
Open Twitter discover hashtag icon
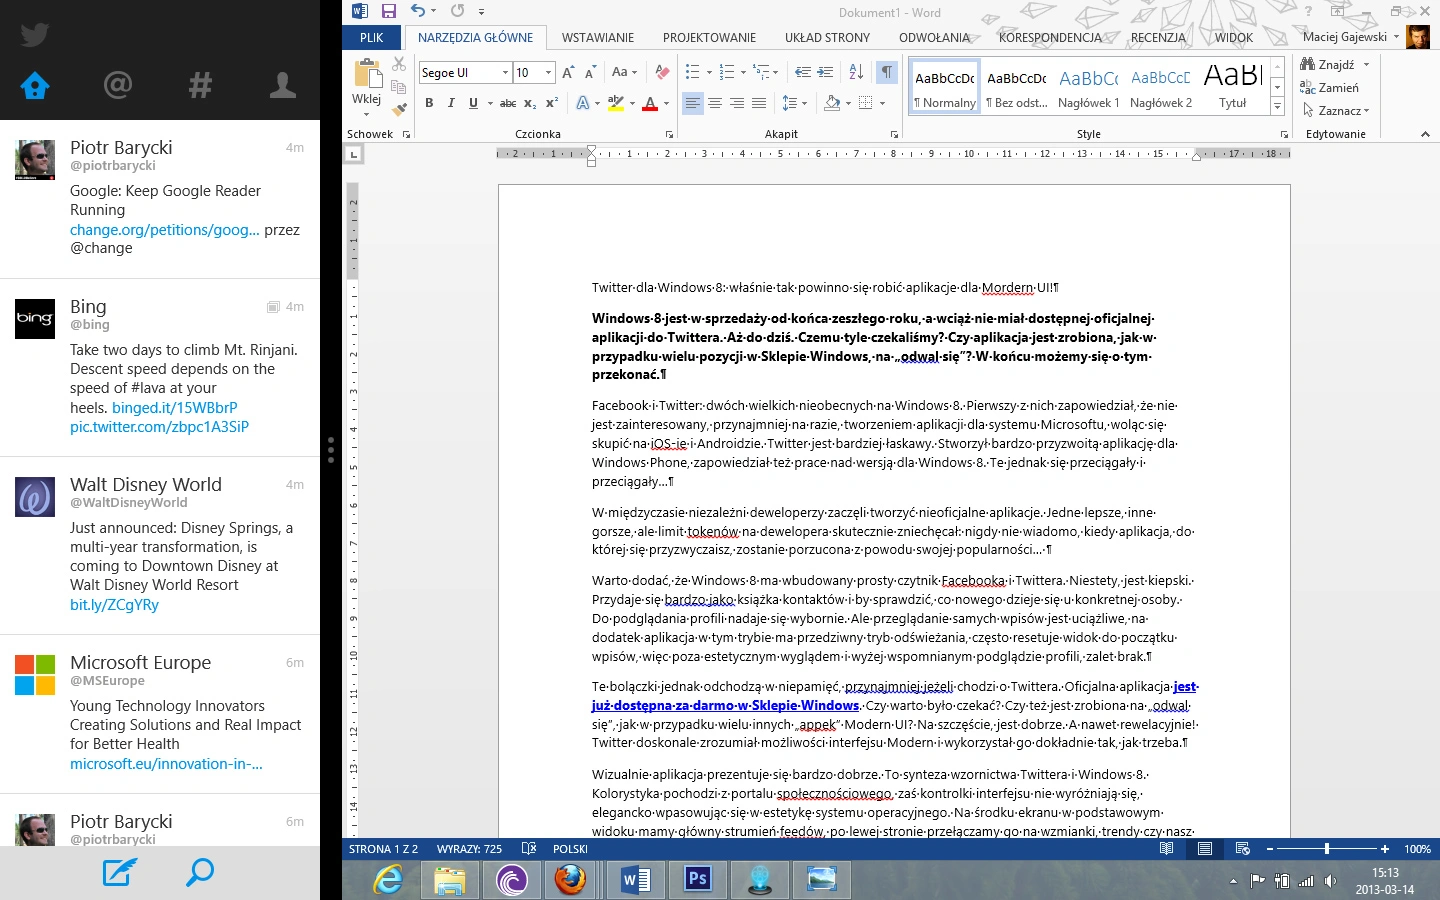(200, 85)
